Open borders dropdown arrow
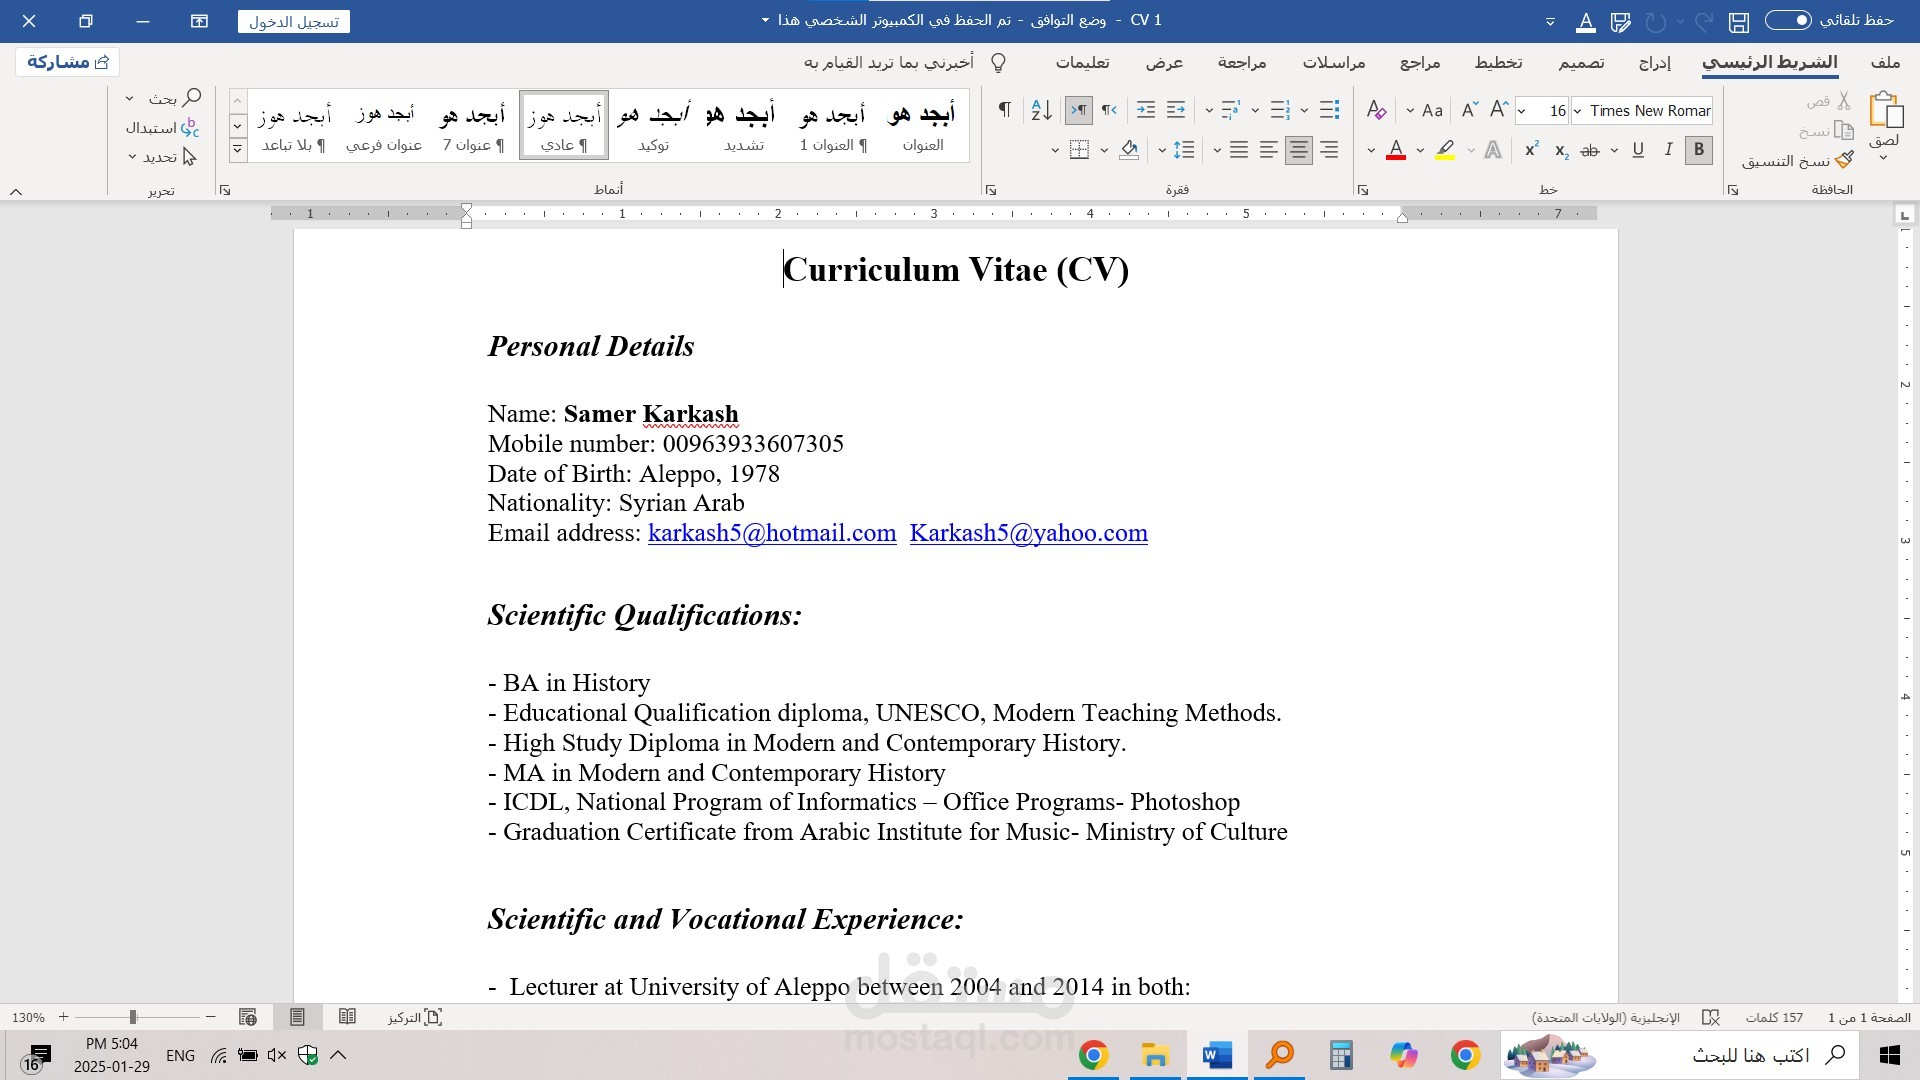The height and width of the screenshot is (1080, 1920). click(x=1054, y=151)
